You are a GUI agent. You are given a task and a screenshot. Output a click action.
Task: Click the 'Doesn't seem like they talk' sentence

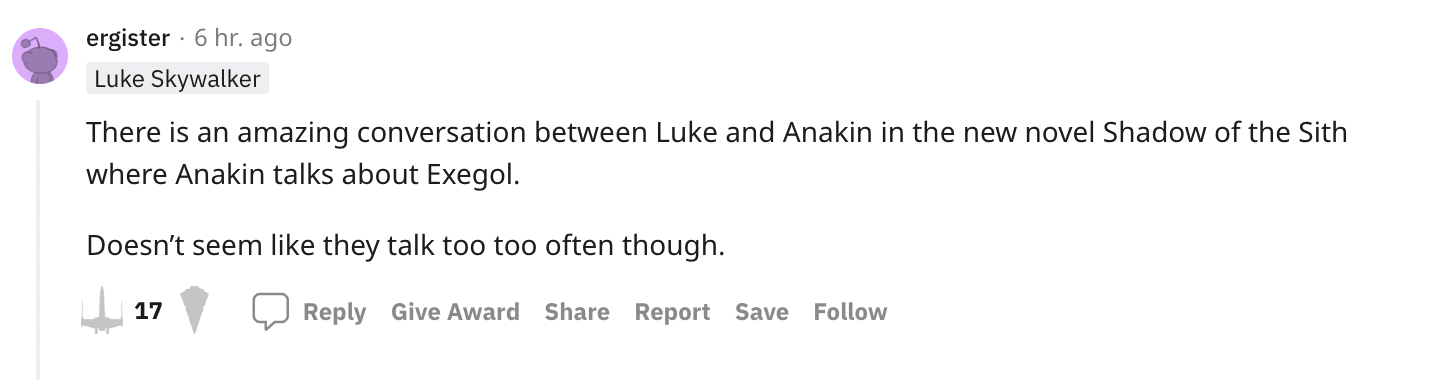point(405,245)
